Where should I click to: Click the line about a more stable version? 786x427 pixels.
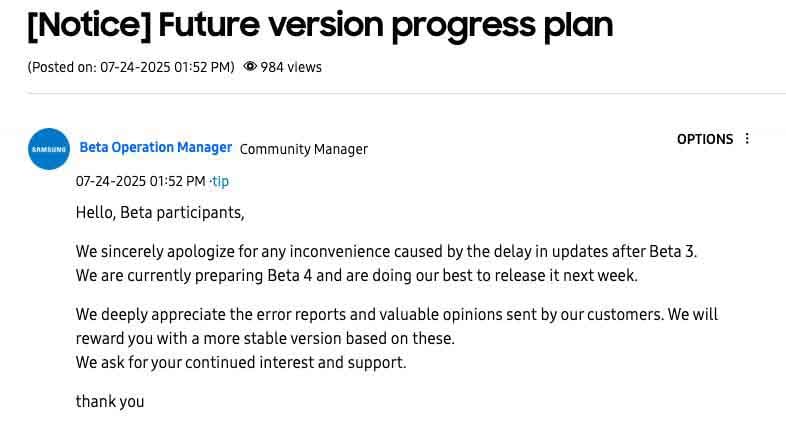[x=265, y=338]
